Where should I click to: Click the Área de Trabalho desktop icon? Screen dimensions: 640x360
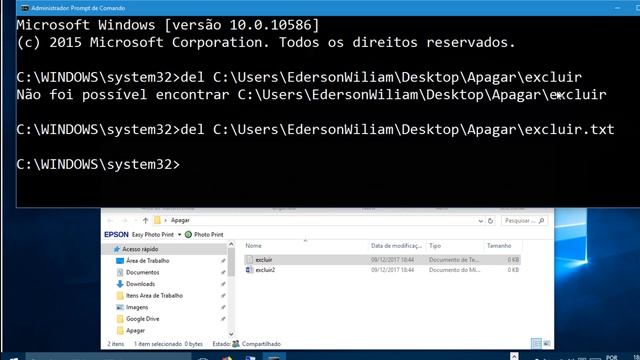click(x=120, y=260)
